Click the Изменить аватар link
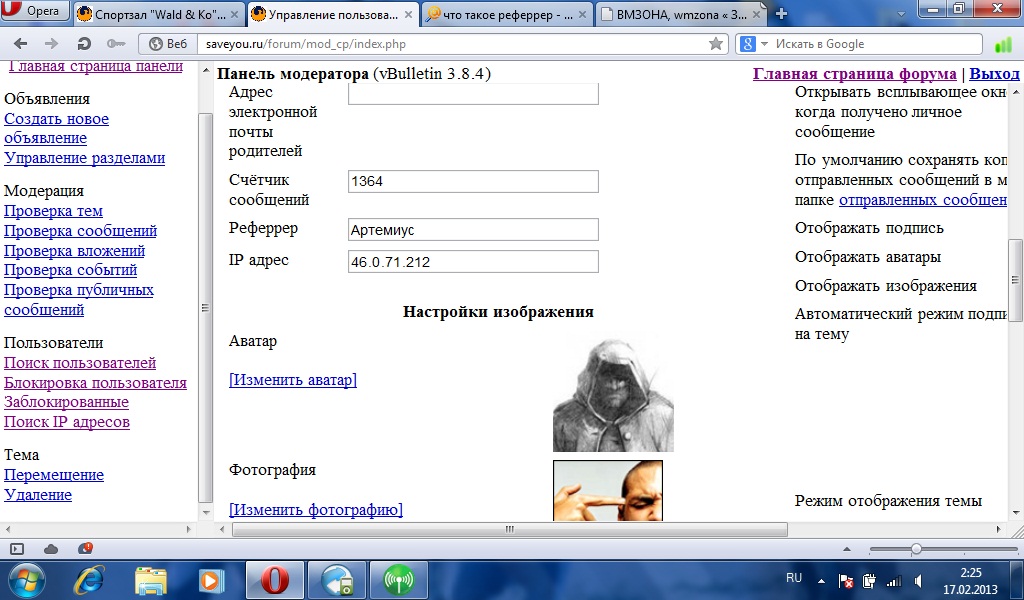This screenshot has height=600, width=1024. [x=293, y=380]
